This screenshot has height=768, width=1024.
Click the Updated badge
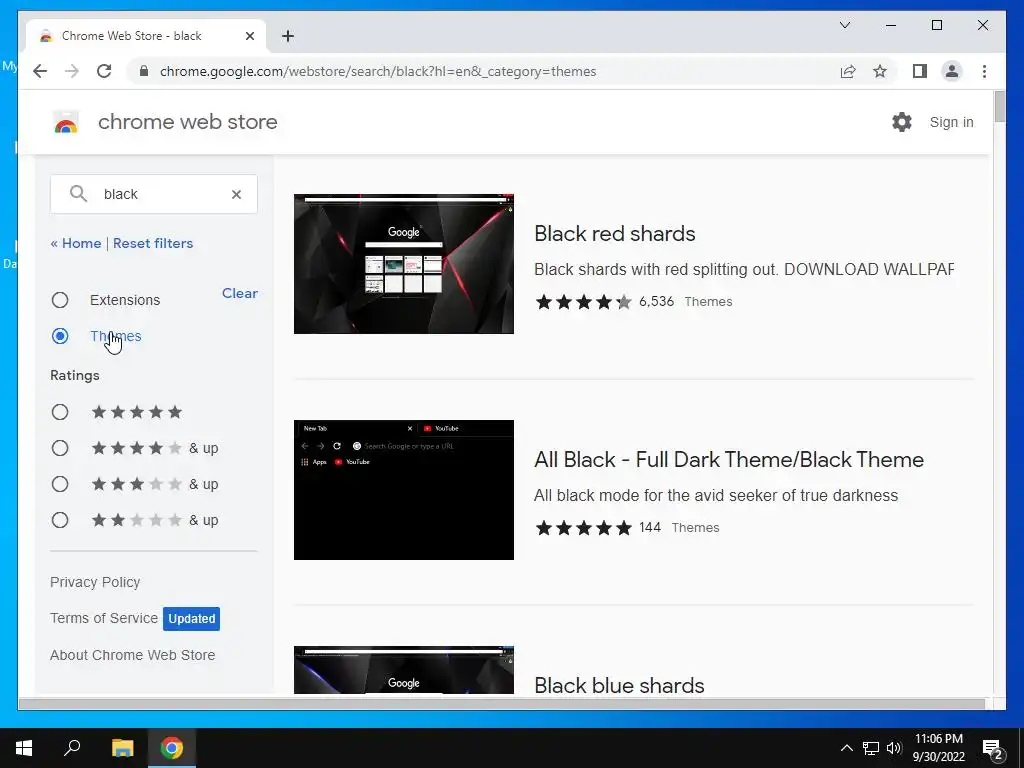(x=191, y=618)
